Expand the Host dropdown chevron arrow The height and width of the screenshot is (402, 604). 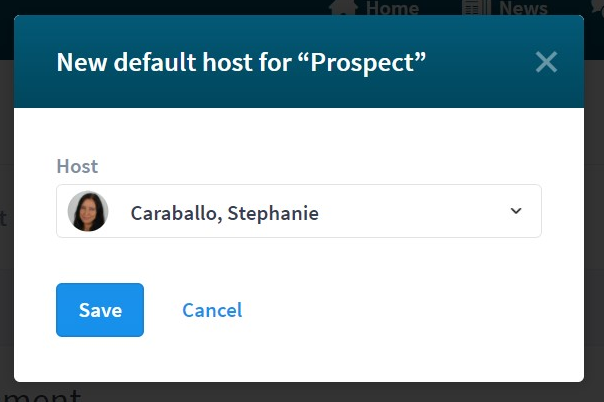[x=516, y=211]
